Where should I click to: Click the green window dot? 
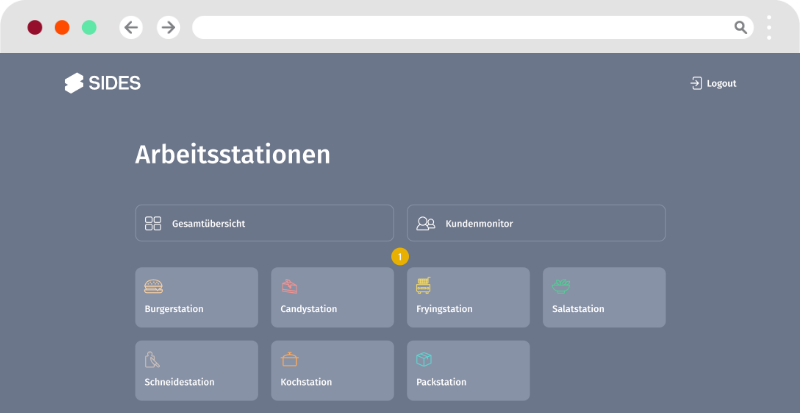89,28
